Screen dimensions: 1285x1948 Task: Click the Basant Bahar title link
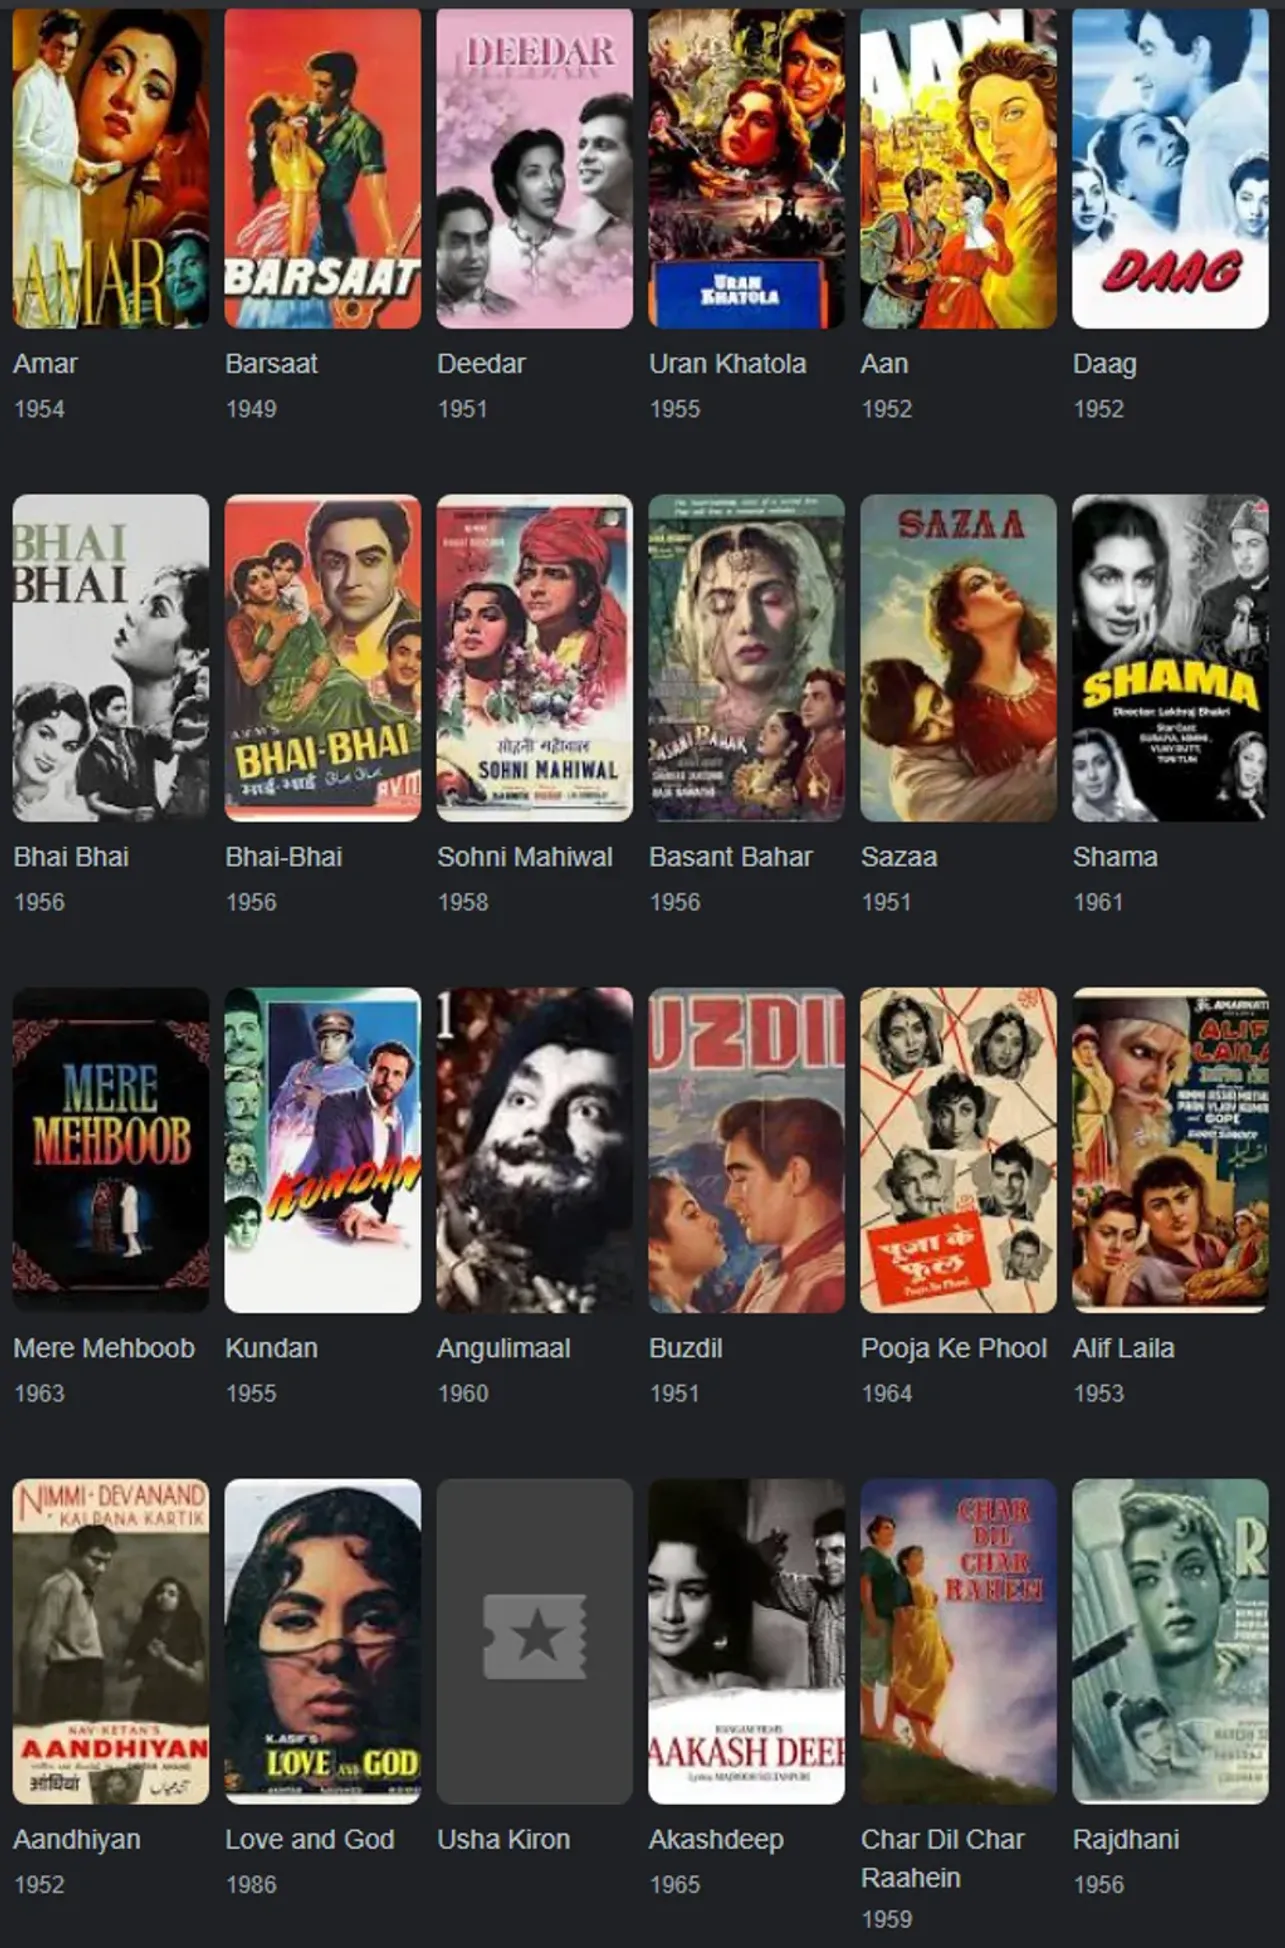click(731, 857)
